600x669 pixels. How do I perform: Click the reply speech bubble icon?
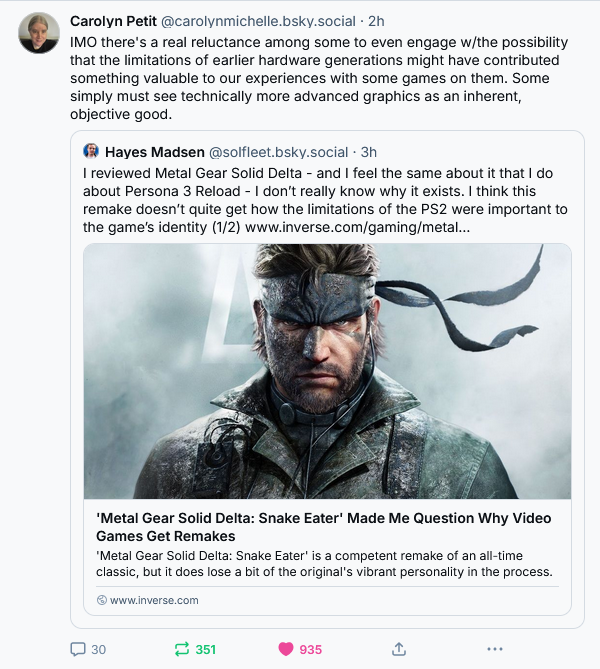(78, 649)
